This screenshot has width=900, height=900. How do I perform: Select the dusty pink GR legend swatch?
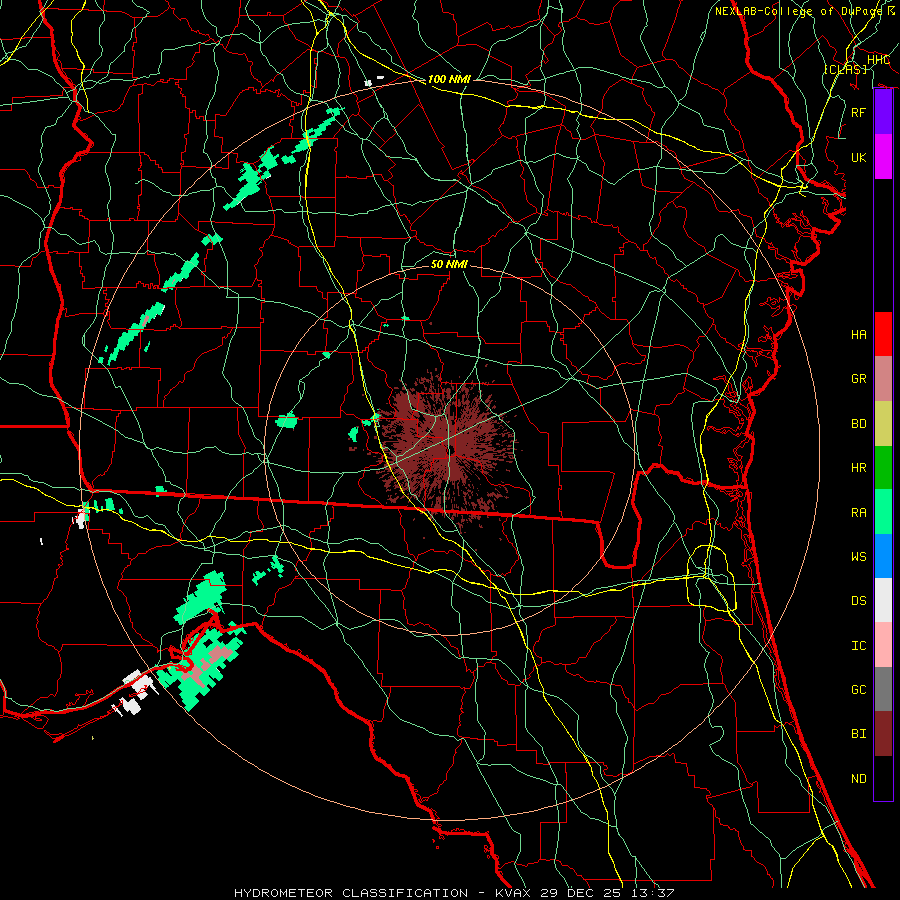coord(883,379)
